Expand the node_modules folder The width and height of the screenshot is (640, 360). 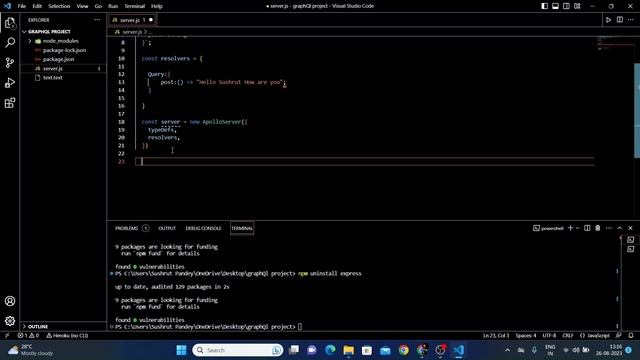[x=60, y=41]
